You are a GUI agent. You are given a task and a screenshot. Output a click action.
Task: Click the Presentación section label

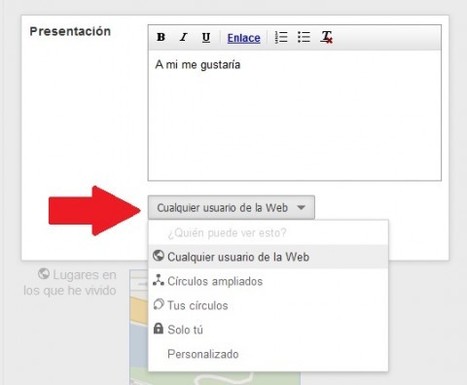click(70, 31)
